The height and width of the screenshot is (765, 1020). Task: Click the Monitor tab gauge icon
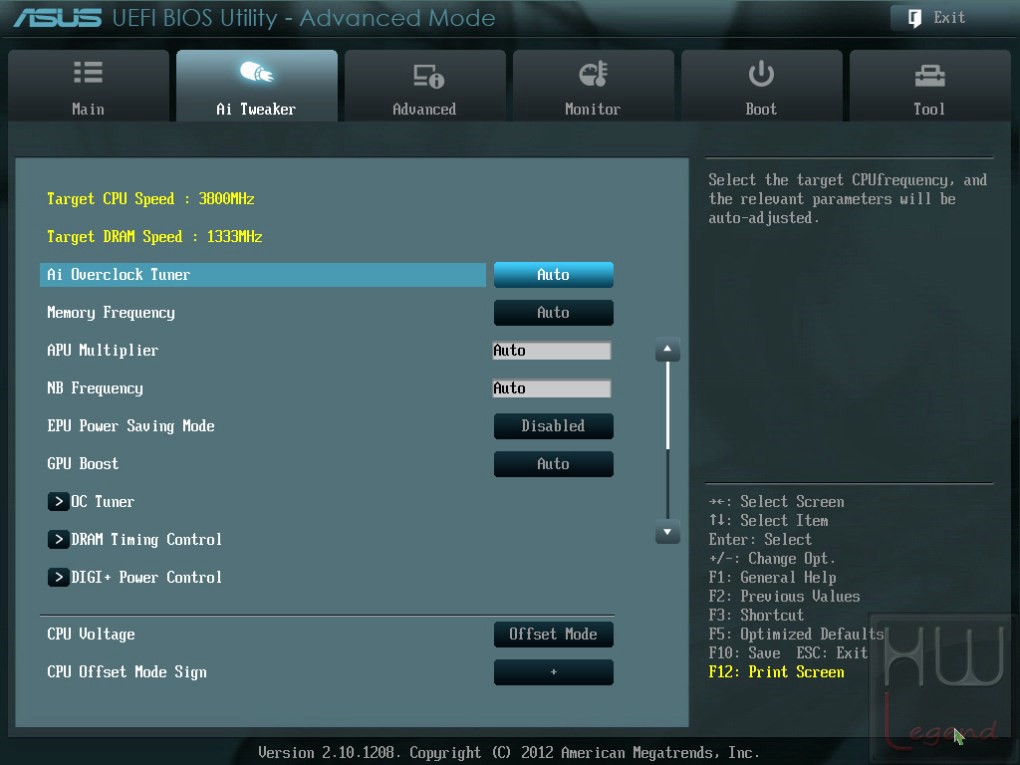[593, 74]
